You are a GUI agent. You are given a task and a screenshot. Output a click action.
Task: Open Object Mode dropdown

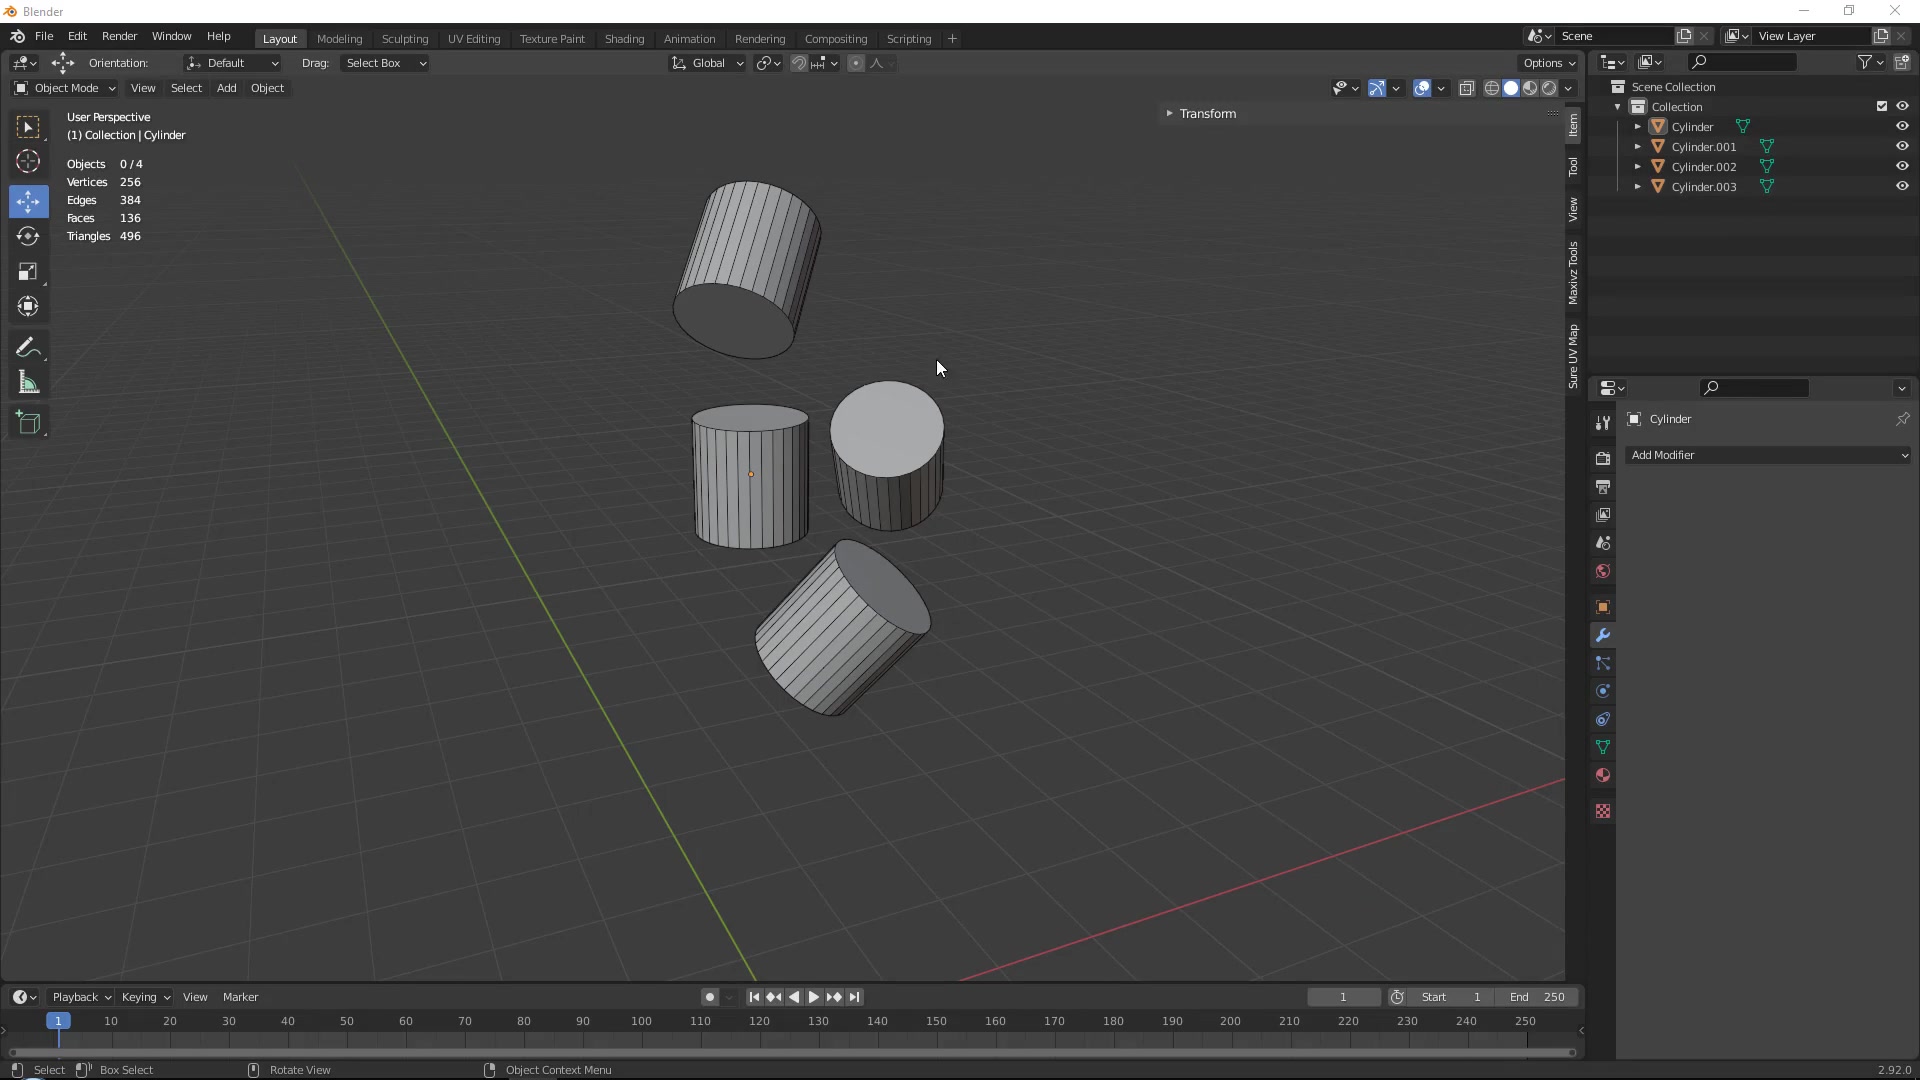click(x=65, y=88)
